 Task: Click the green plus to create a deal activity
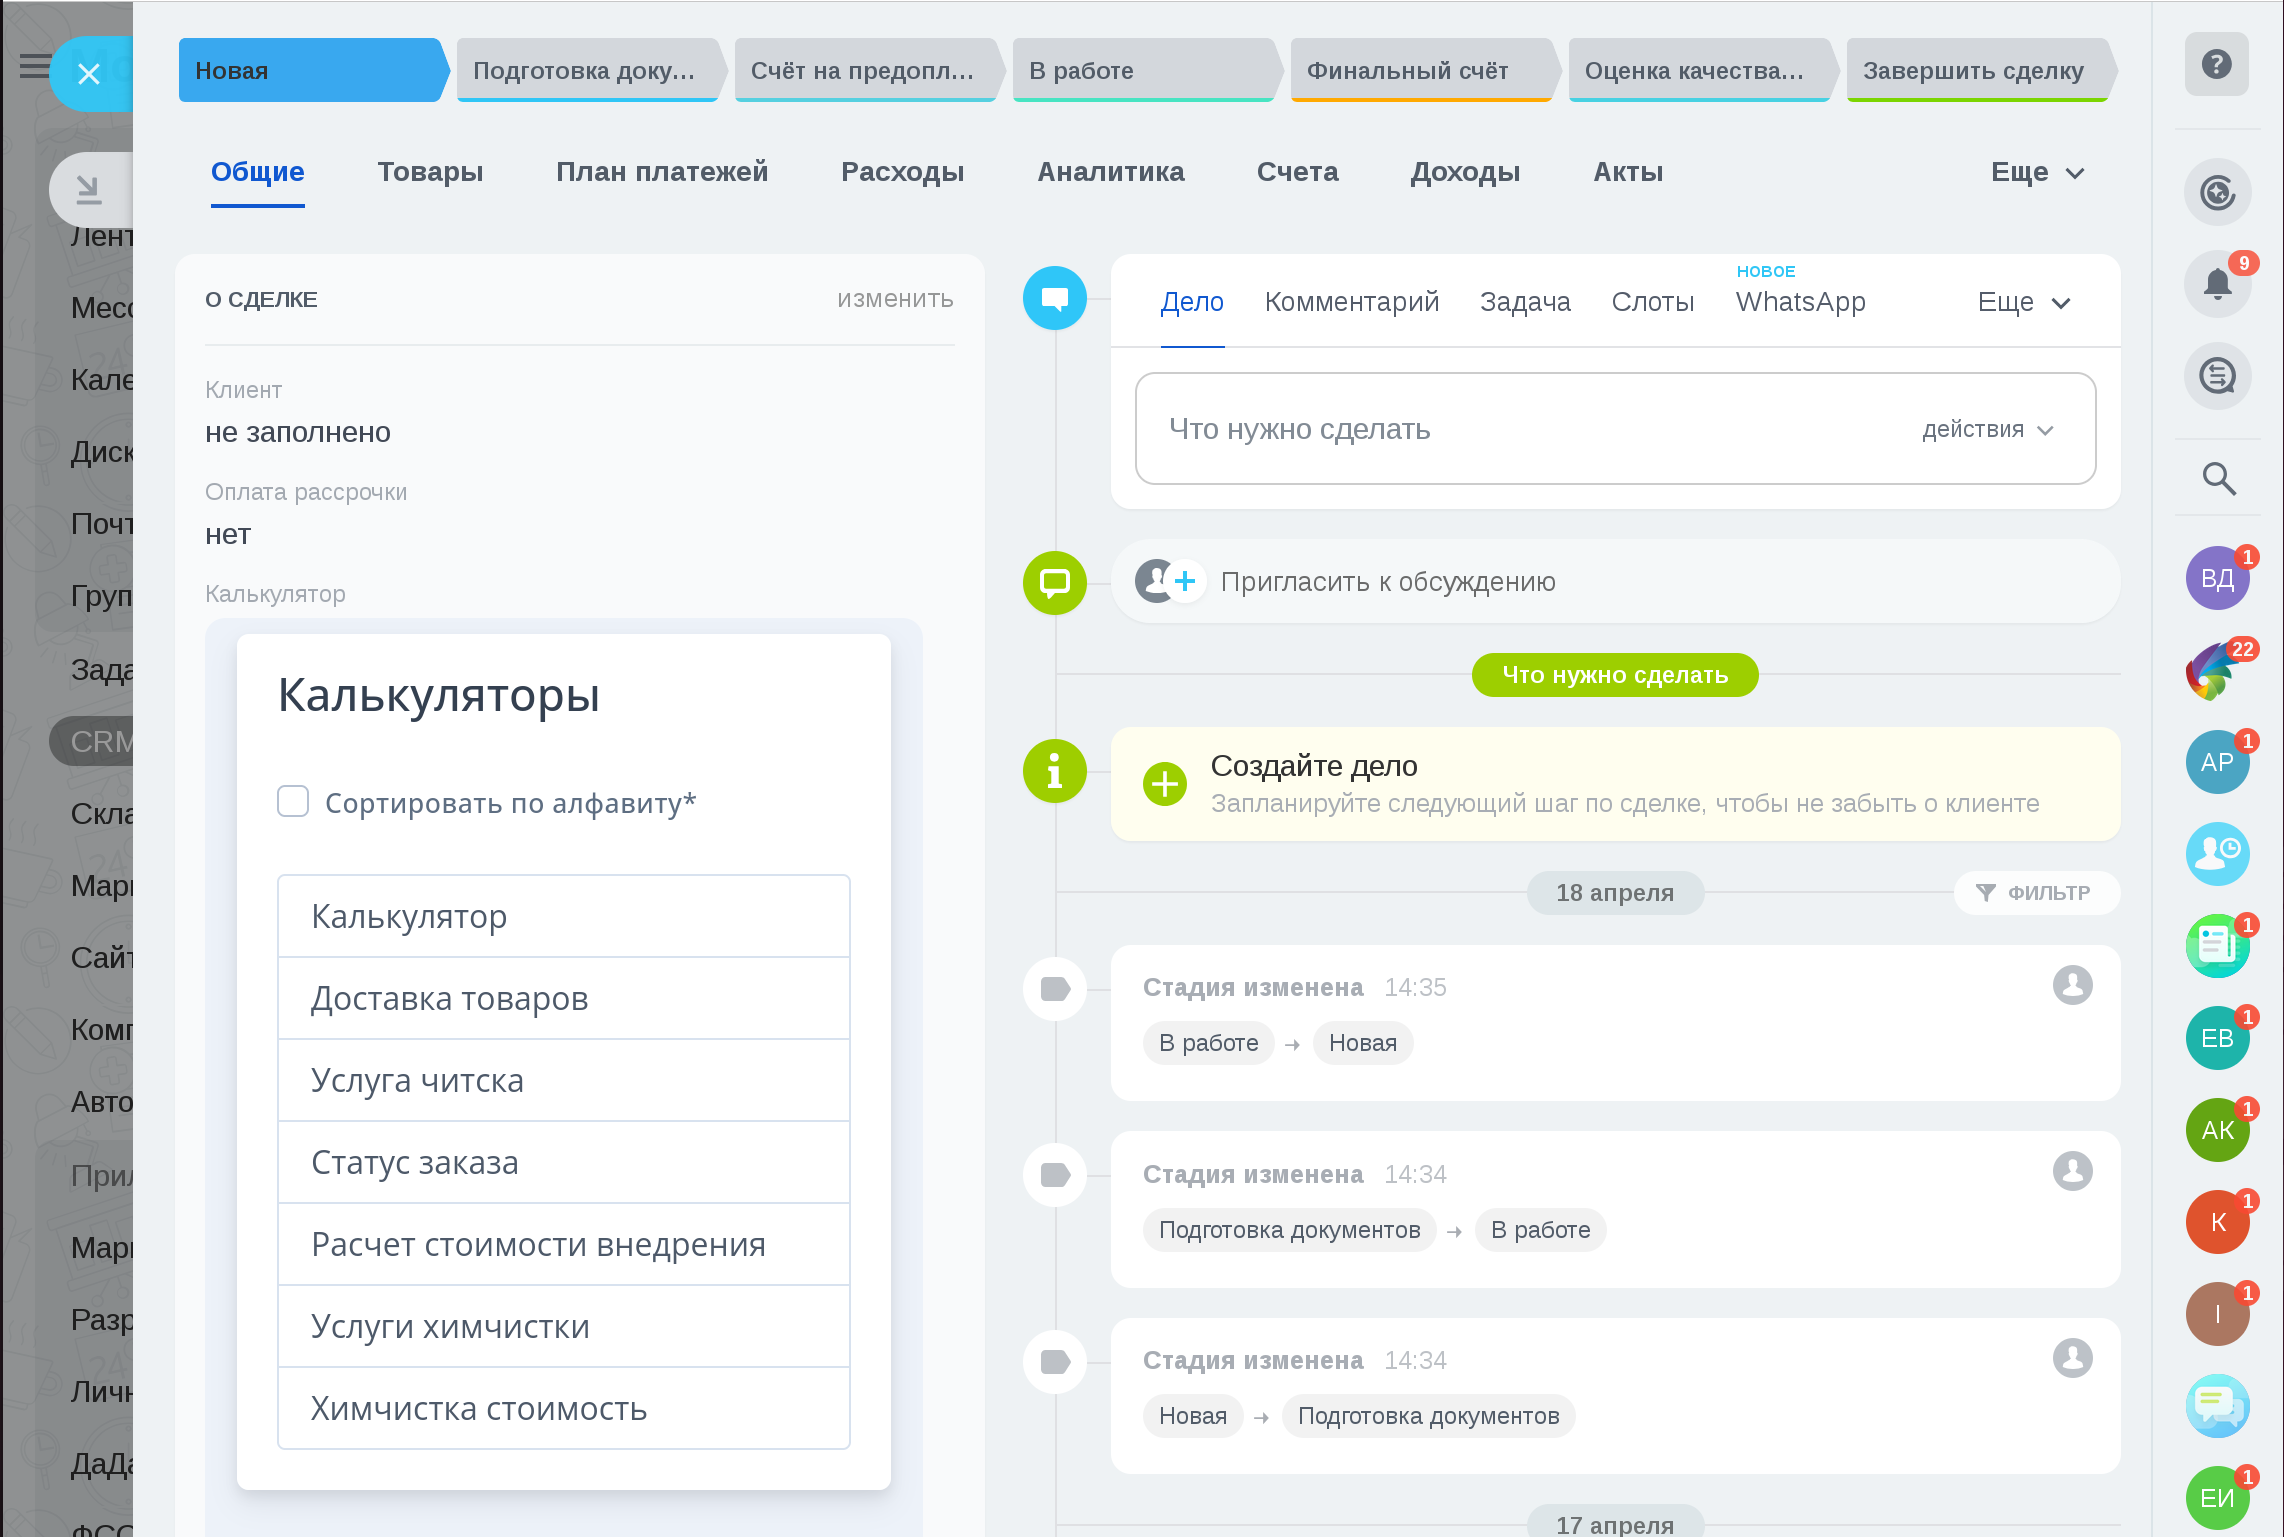pyautogui.click(x=1165, y=784)
